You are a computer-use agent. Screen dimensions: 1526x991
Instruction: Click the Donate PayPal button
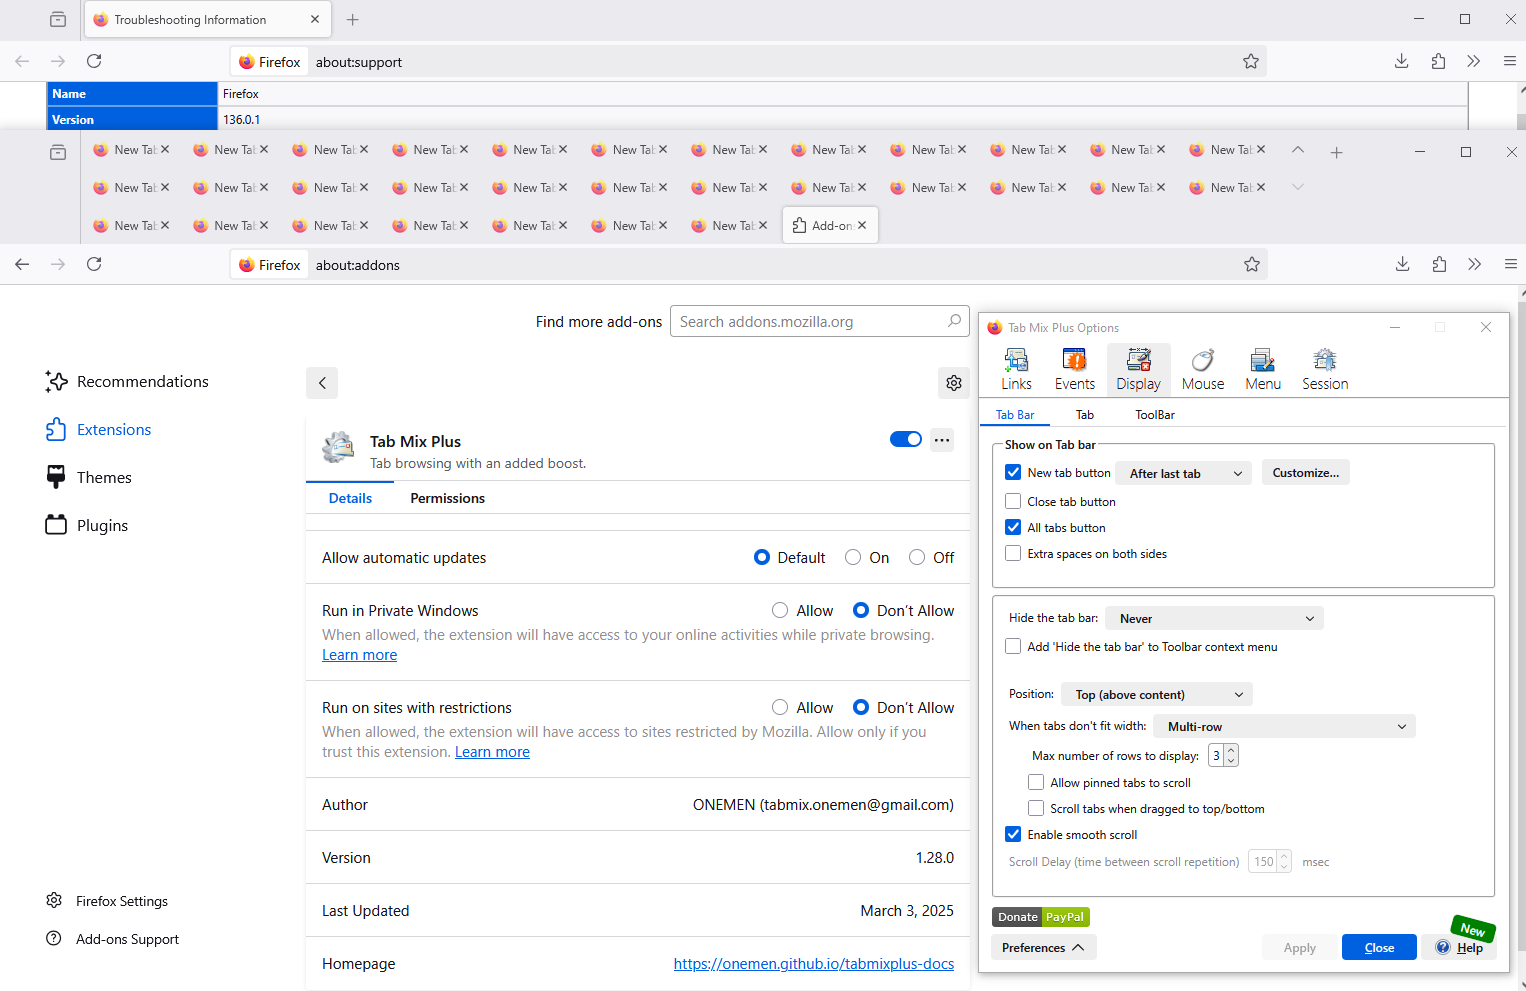click(1041, 917)
